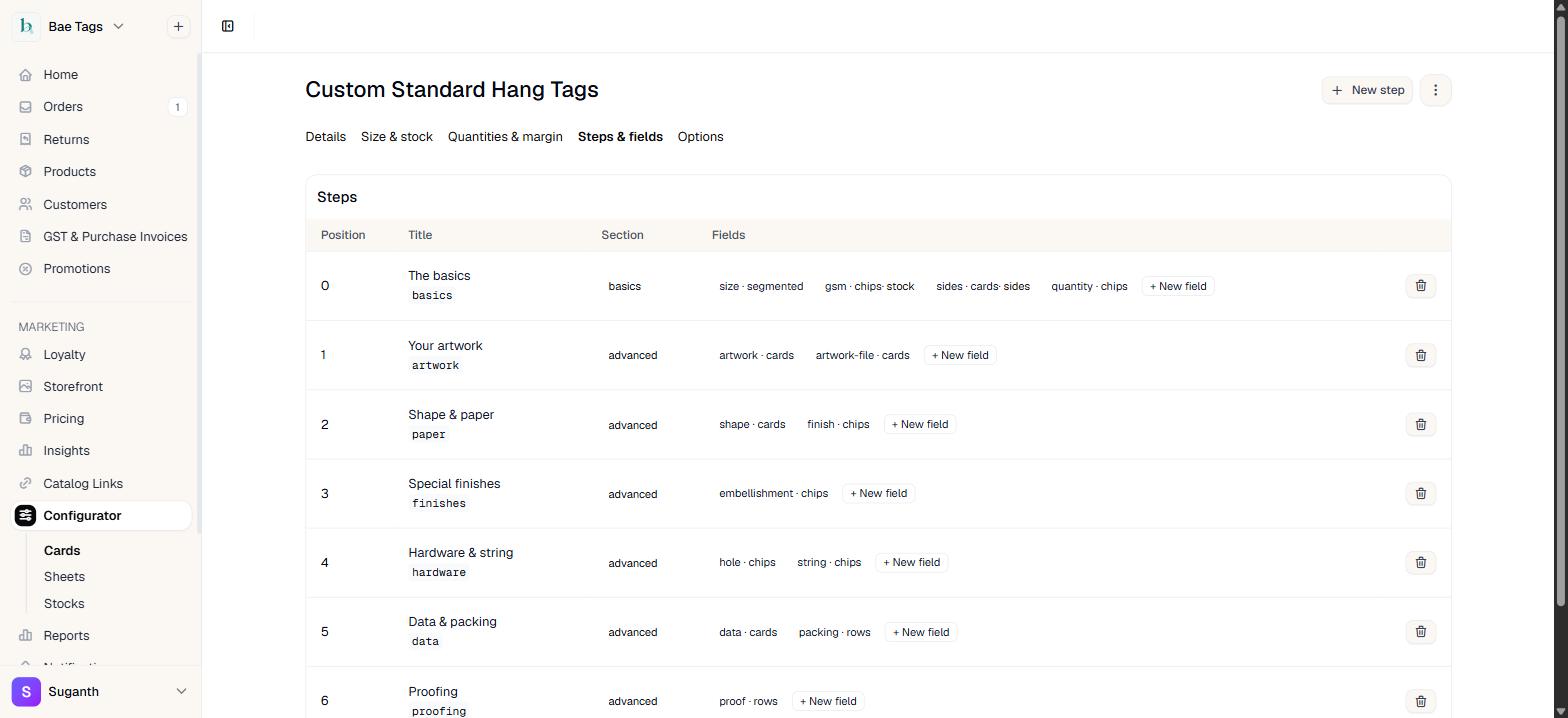
Task: Delete the Shape & paper step
Action: [x=1420, y=424]
